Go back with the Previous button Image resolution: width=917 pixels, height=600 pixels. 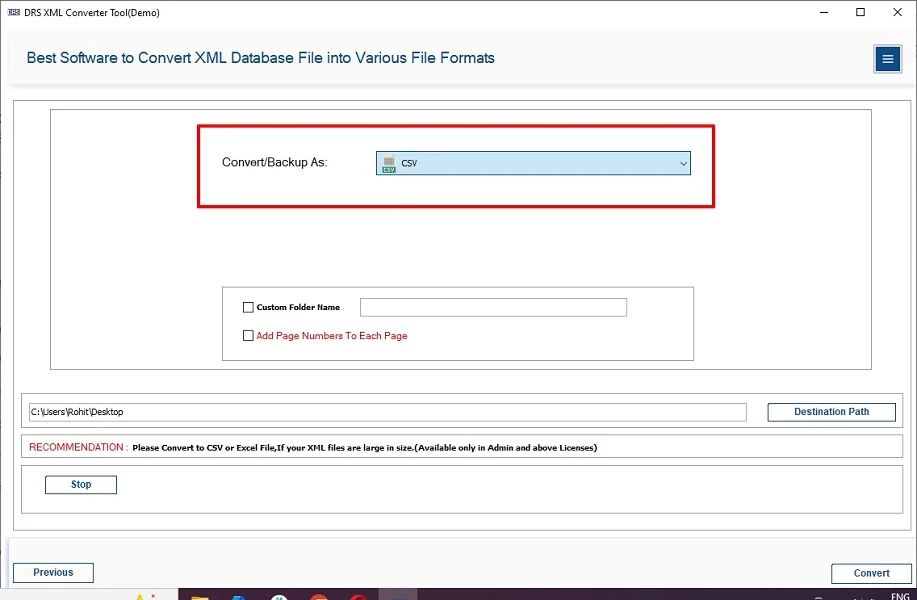pyautogui.click(x=53, y=573)
